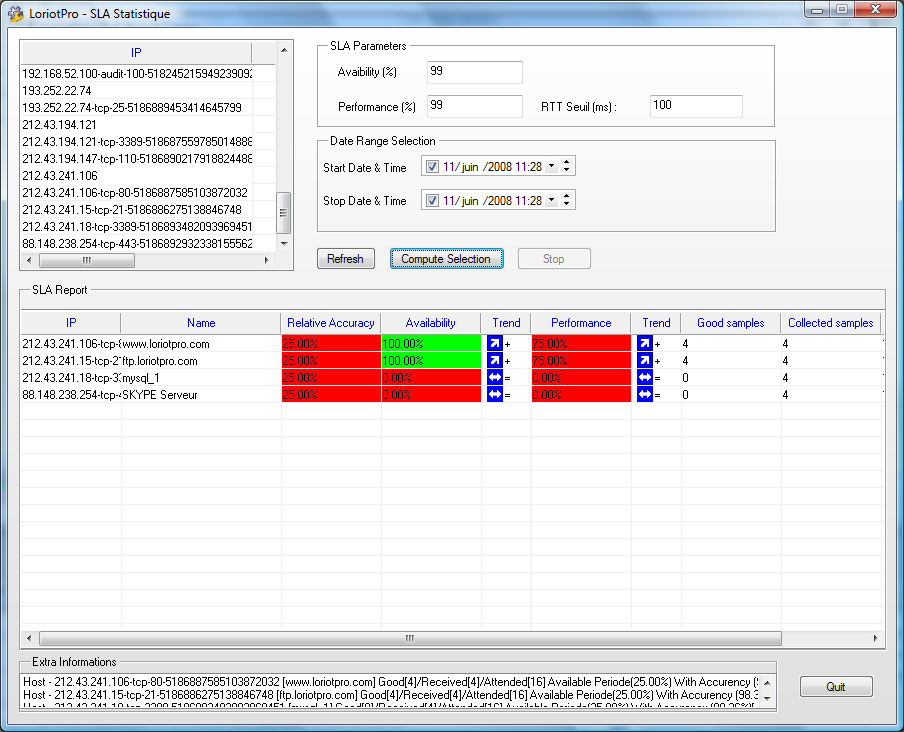Click the sideways trend icon on the mysql_1 row
The image size is (904, 732).
pos(494,377)
